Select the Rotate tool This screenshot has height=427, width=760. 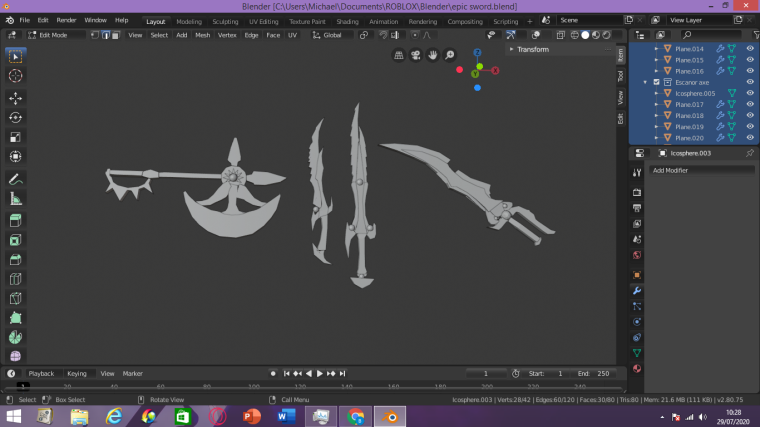click(15, 117)
